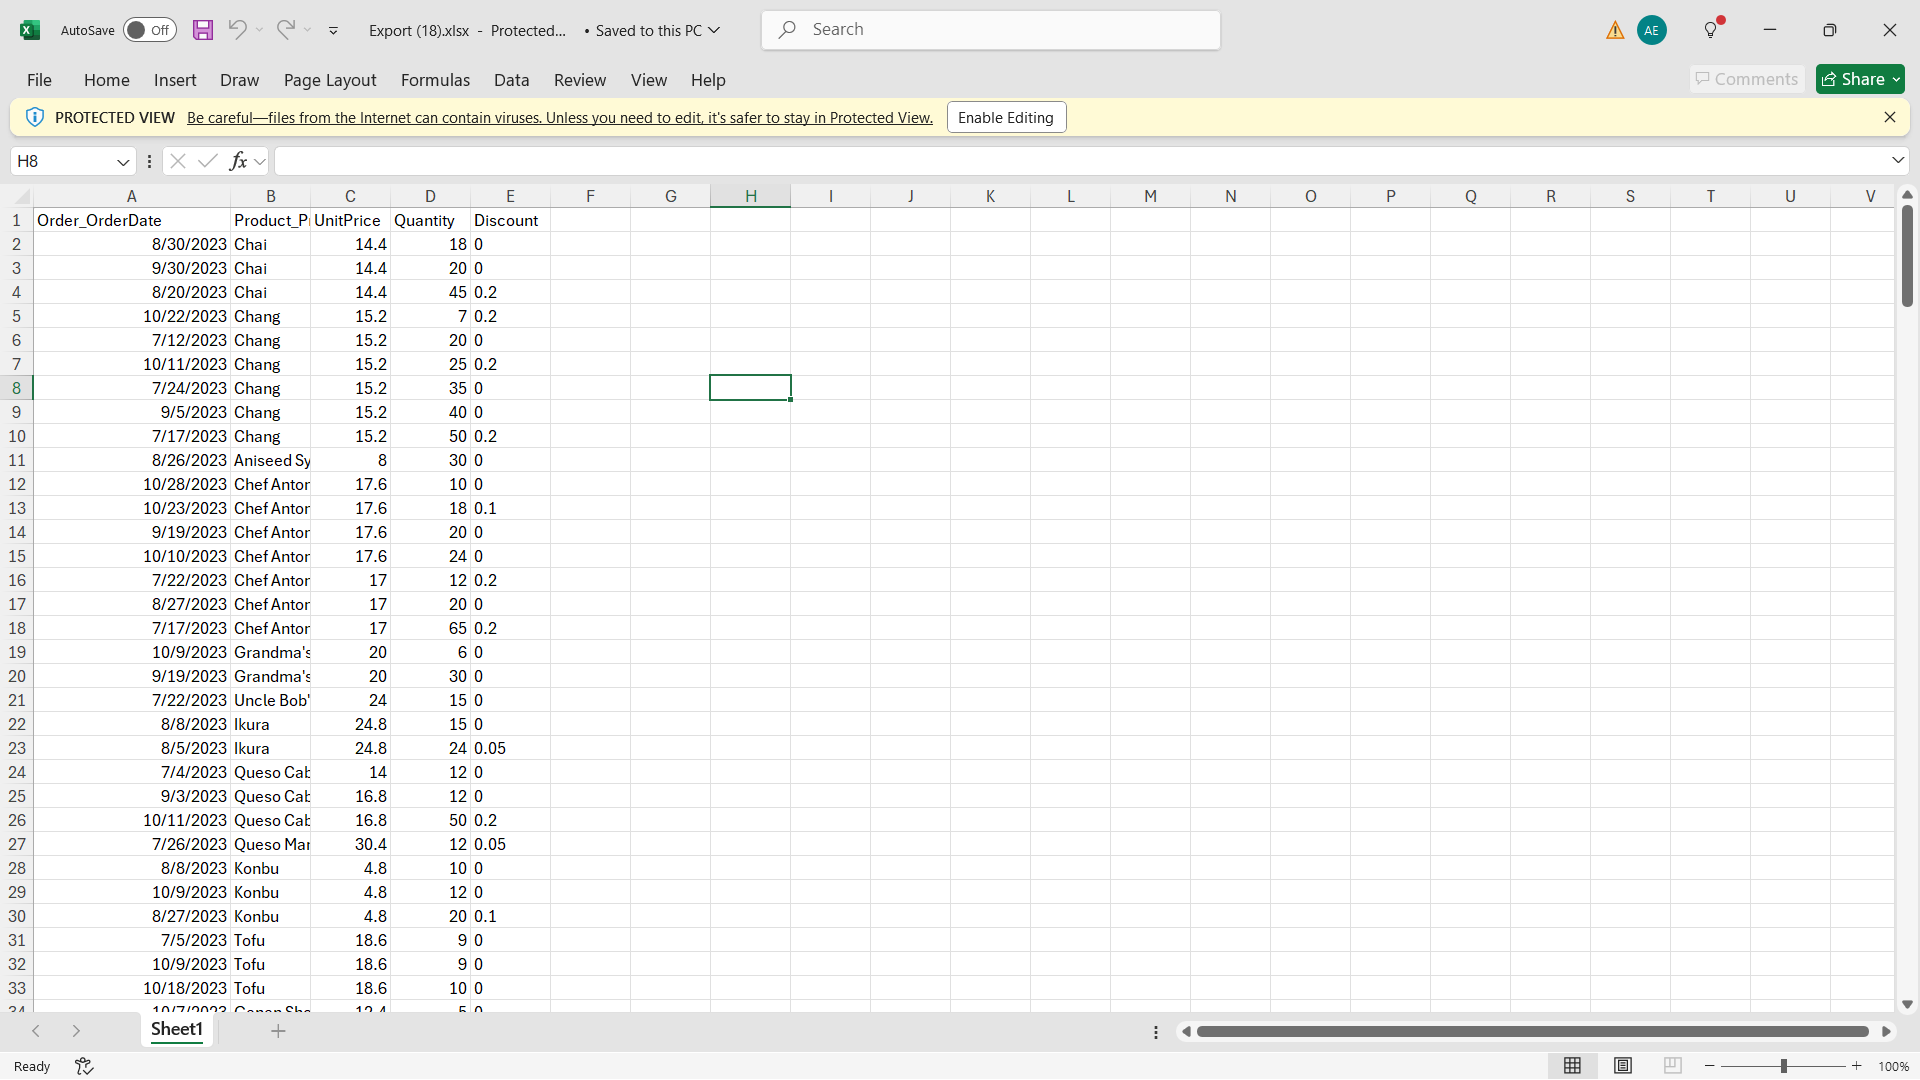Image resolution: width=1920 pixels, height=1080 pixels.
Task: Expand the formula bar chevron
Action: point(1897,161)
